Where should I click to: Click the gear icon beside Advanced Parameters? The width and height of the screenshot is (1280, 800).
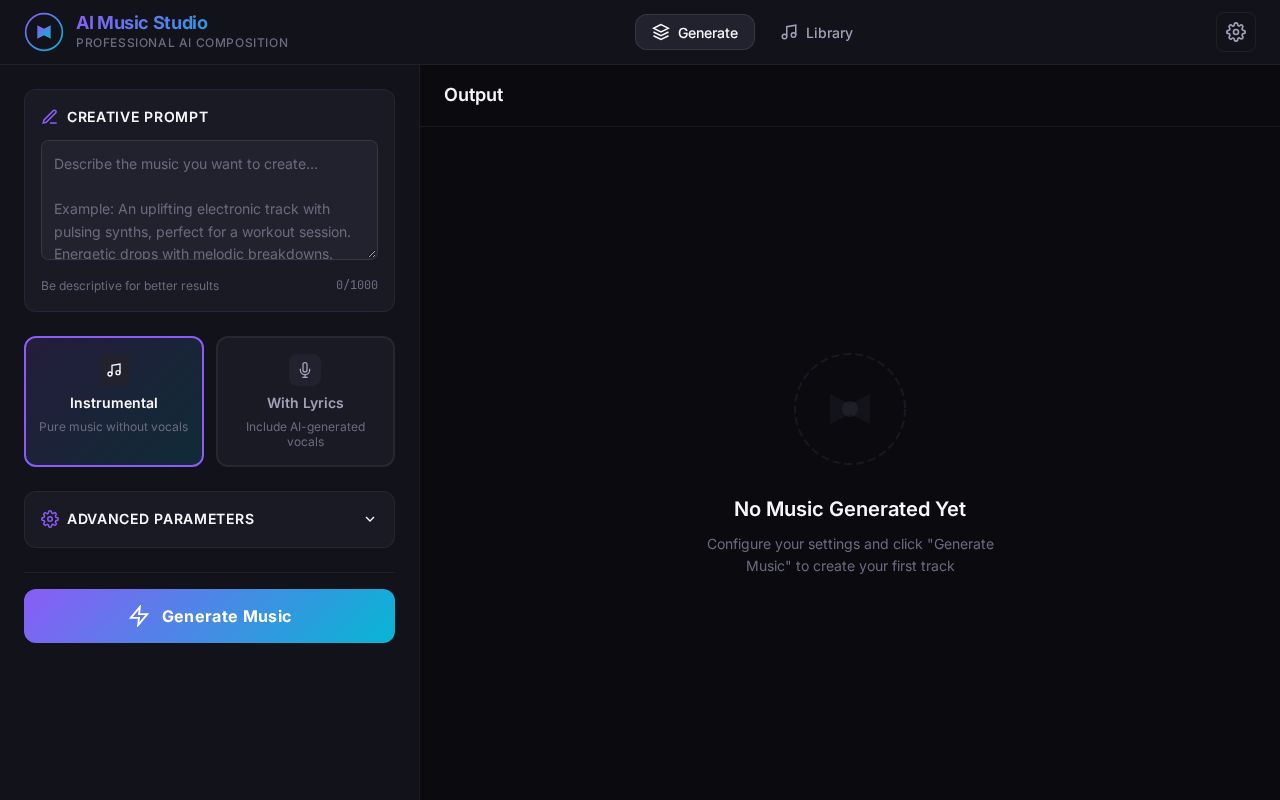50,519
